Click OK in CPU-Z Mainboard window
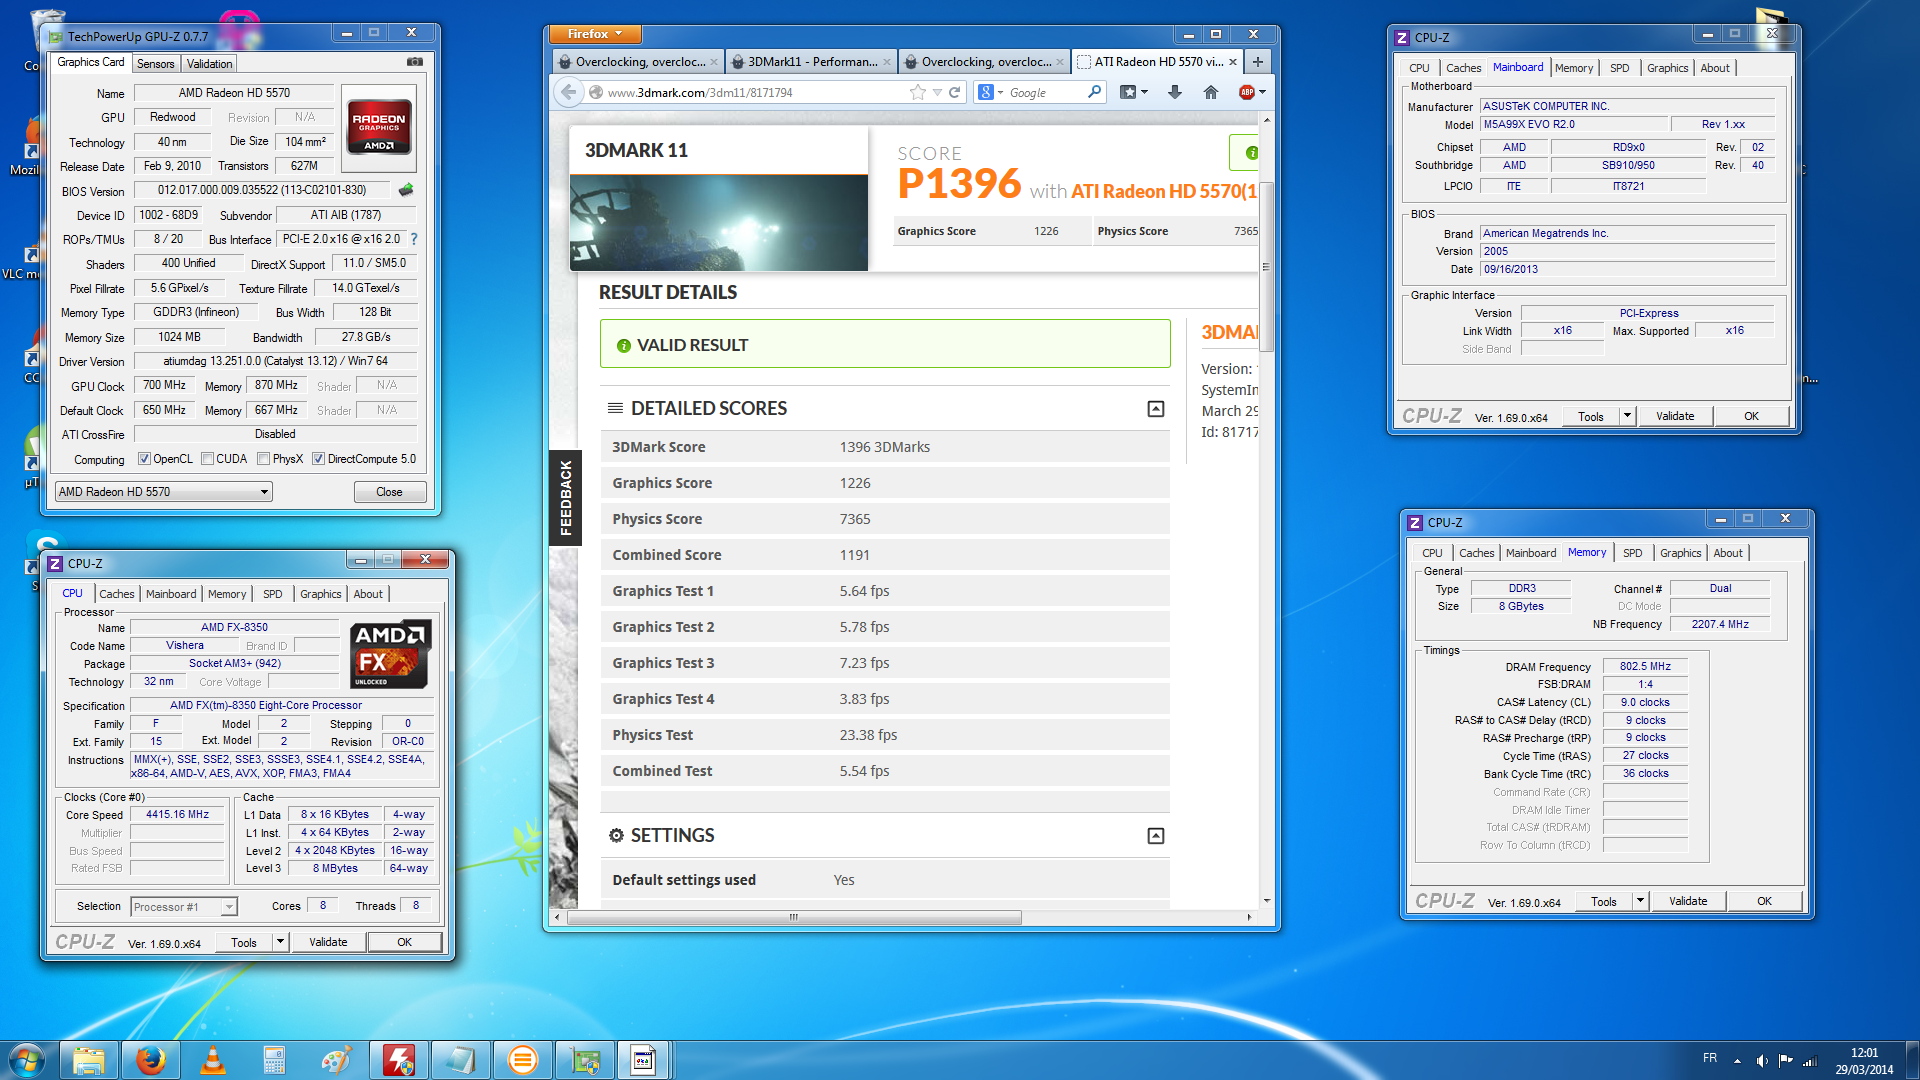 pos(1752,416)
